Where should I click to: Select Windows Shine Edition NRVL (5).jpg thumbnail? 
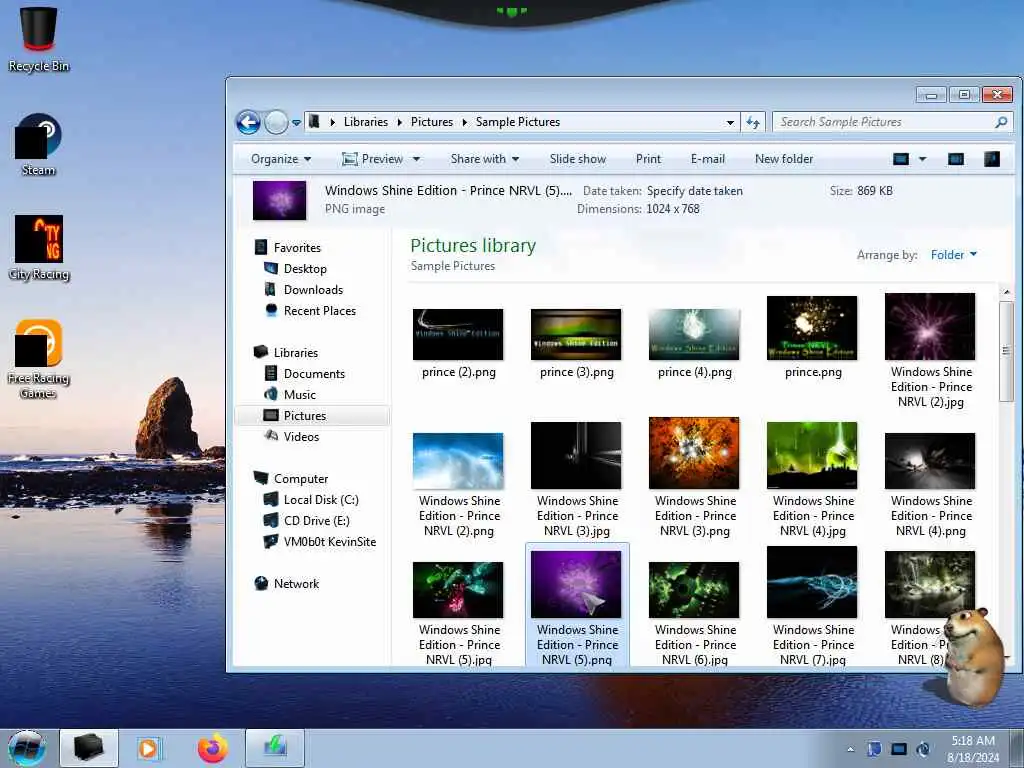tap(458, 590)
